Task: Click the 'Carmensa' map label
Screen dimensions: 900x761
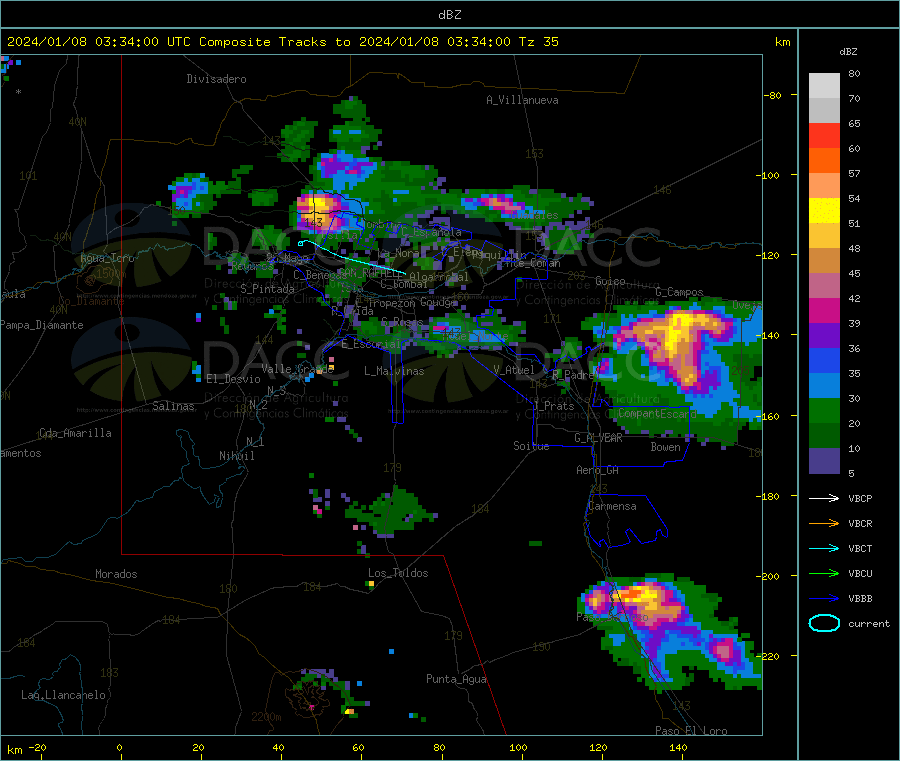Action: click(x=612, y=506)
